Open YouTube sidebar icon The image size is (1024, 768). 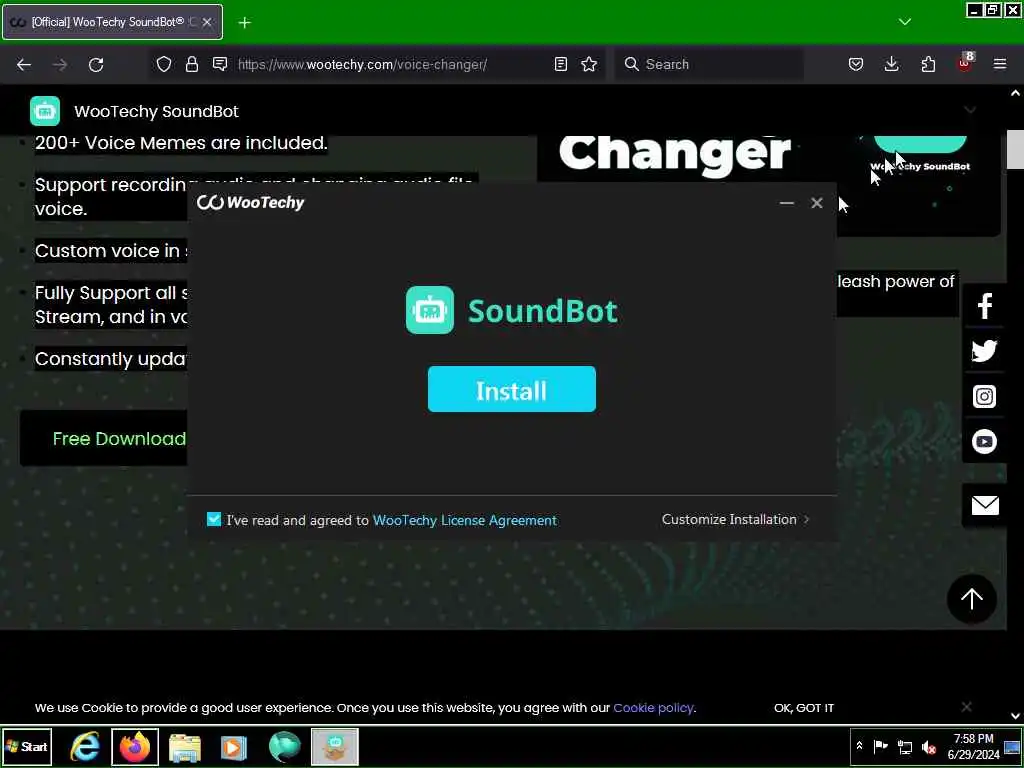point(984,441)
